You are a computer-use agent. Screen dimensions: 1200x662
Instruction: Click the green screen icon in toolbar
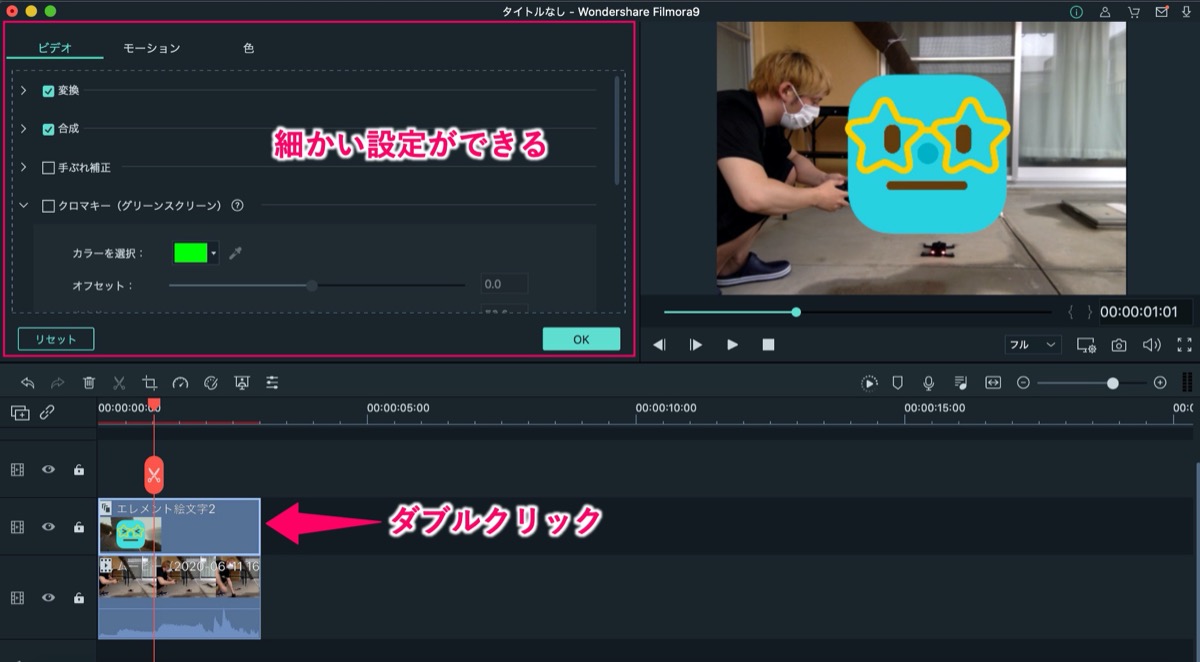(x=241, y=383)
